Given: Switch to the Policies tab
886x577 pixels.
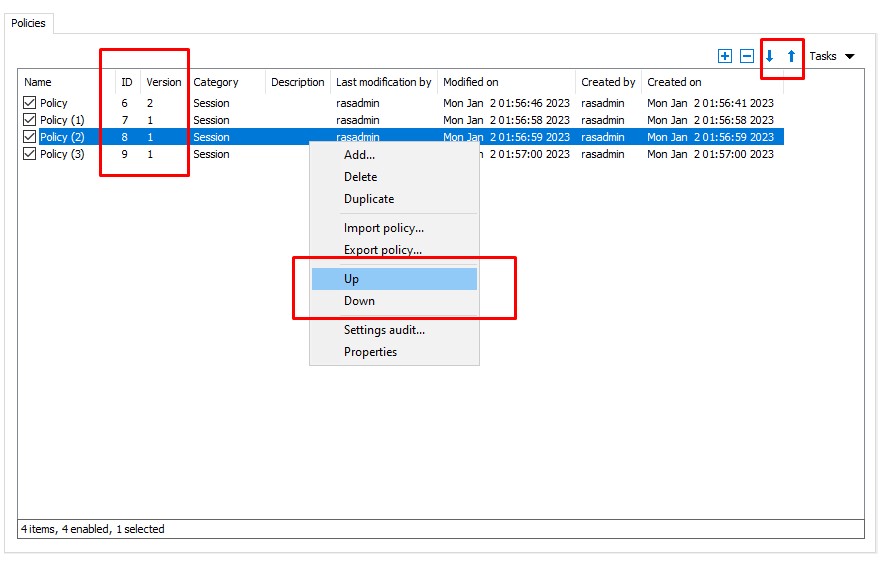Looking at the screenshot, I should click(29, 23).
